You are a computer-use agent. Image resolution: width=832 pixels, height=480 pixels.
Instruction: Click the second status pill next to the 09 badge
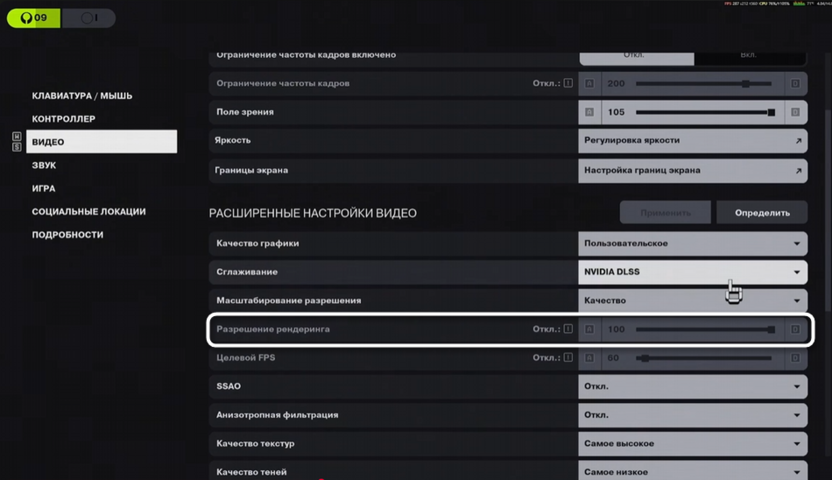(88, 18)
